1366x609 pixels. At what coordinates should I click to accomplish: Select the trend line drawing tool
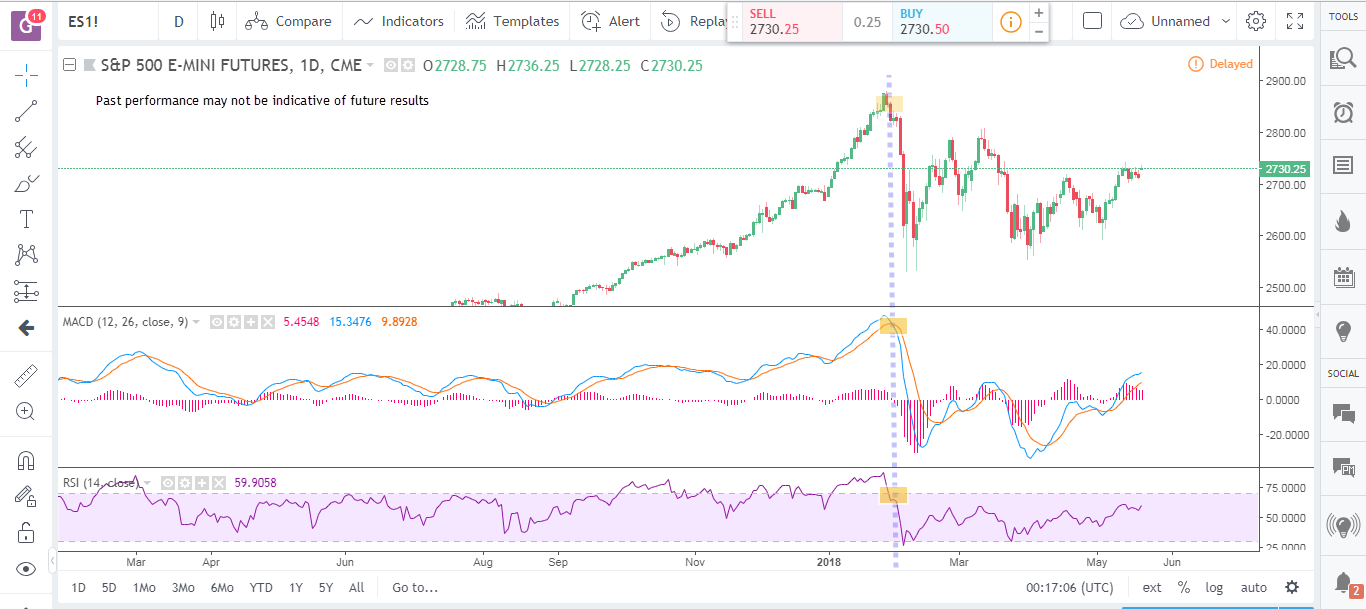pyautogui.click(x=26, y=111)
